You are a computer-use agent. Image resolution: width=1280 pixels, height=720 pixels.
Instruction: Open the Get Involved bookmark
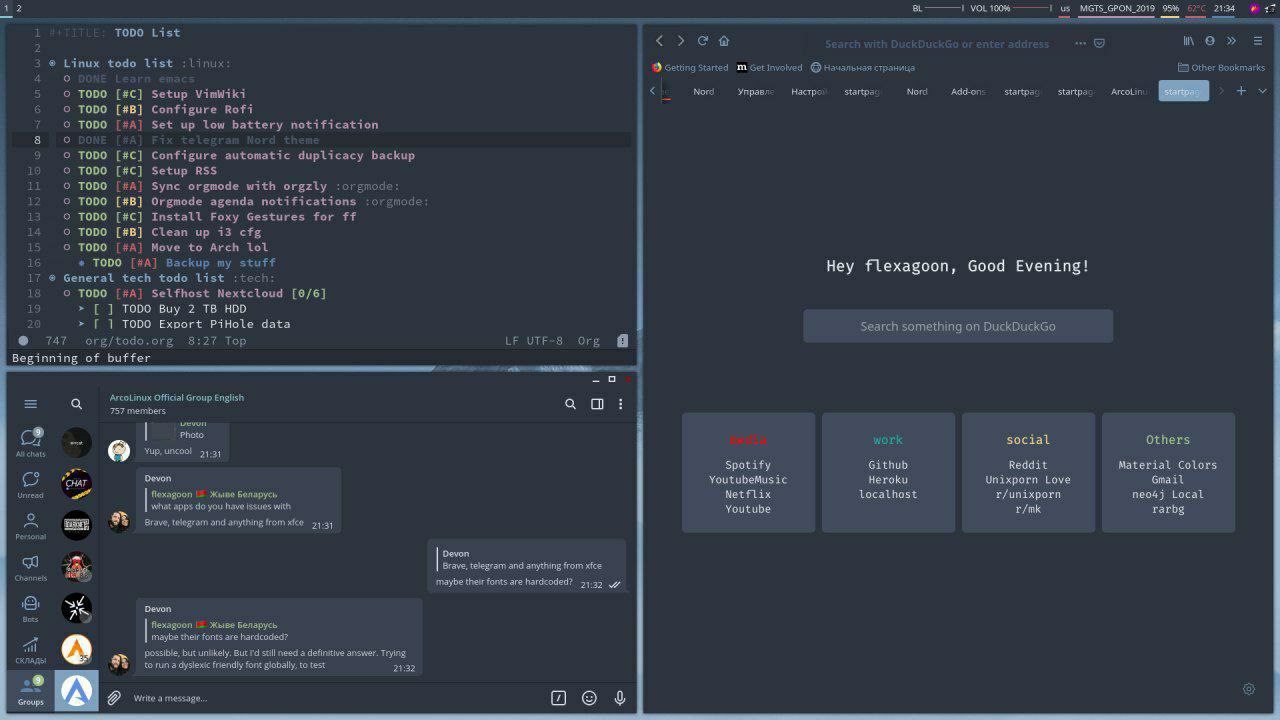[769, 68]
